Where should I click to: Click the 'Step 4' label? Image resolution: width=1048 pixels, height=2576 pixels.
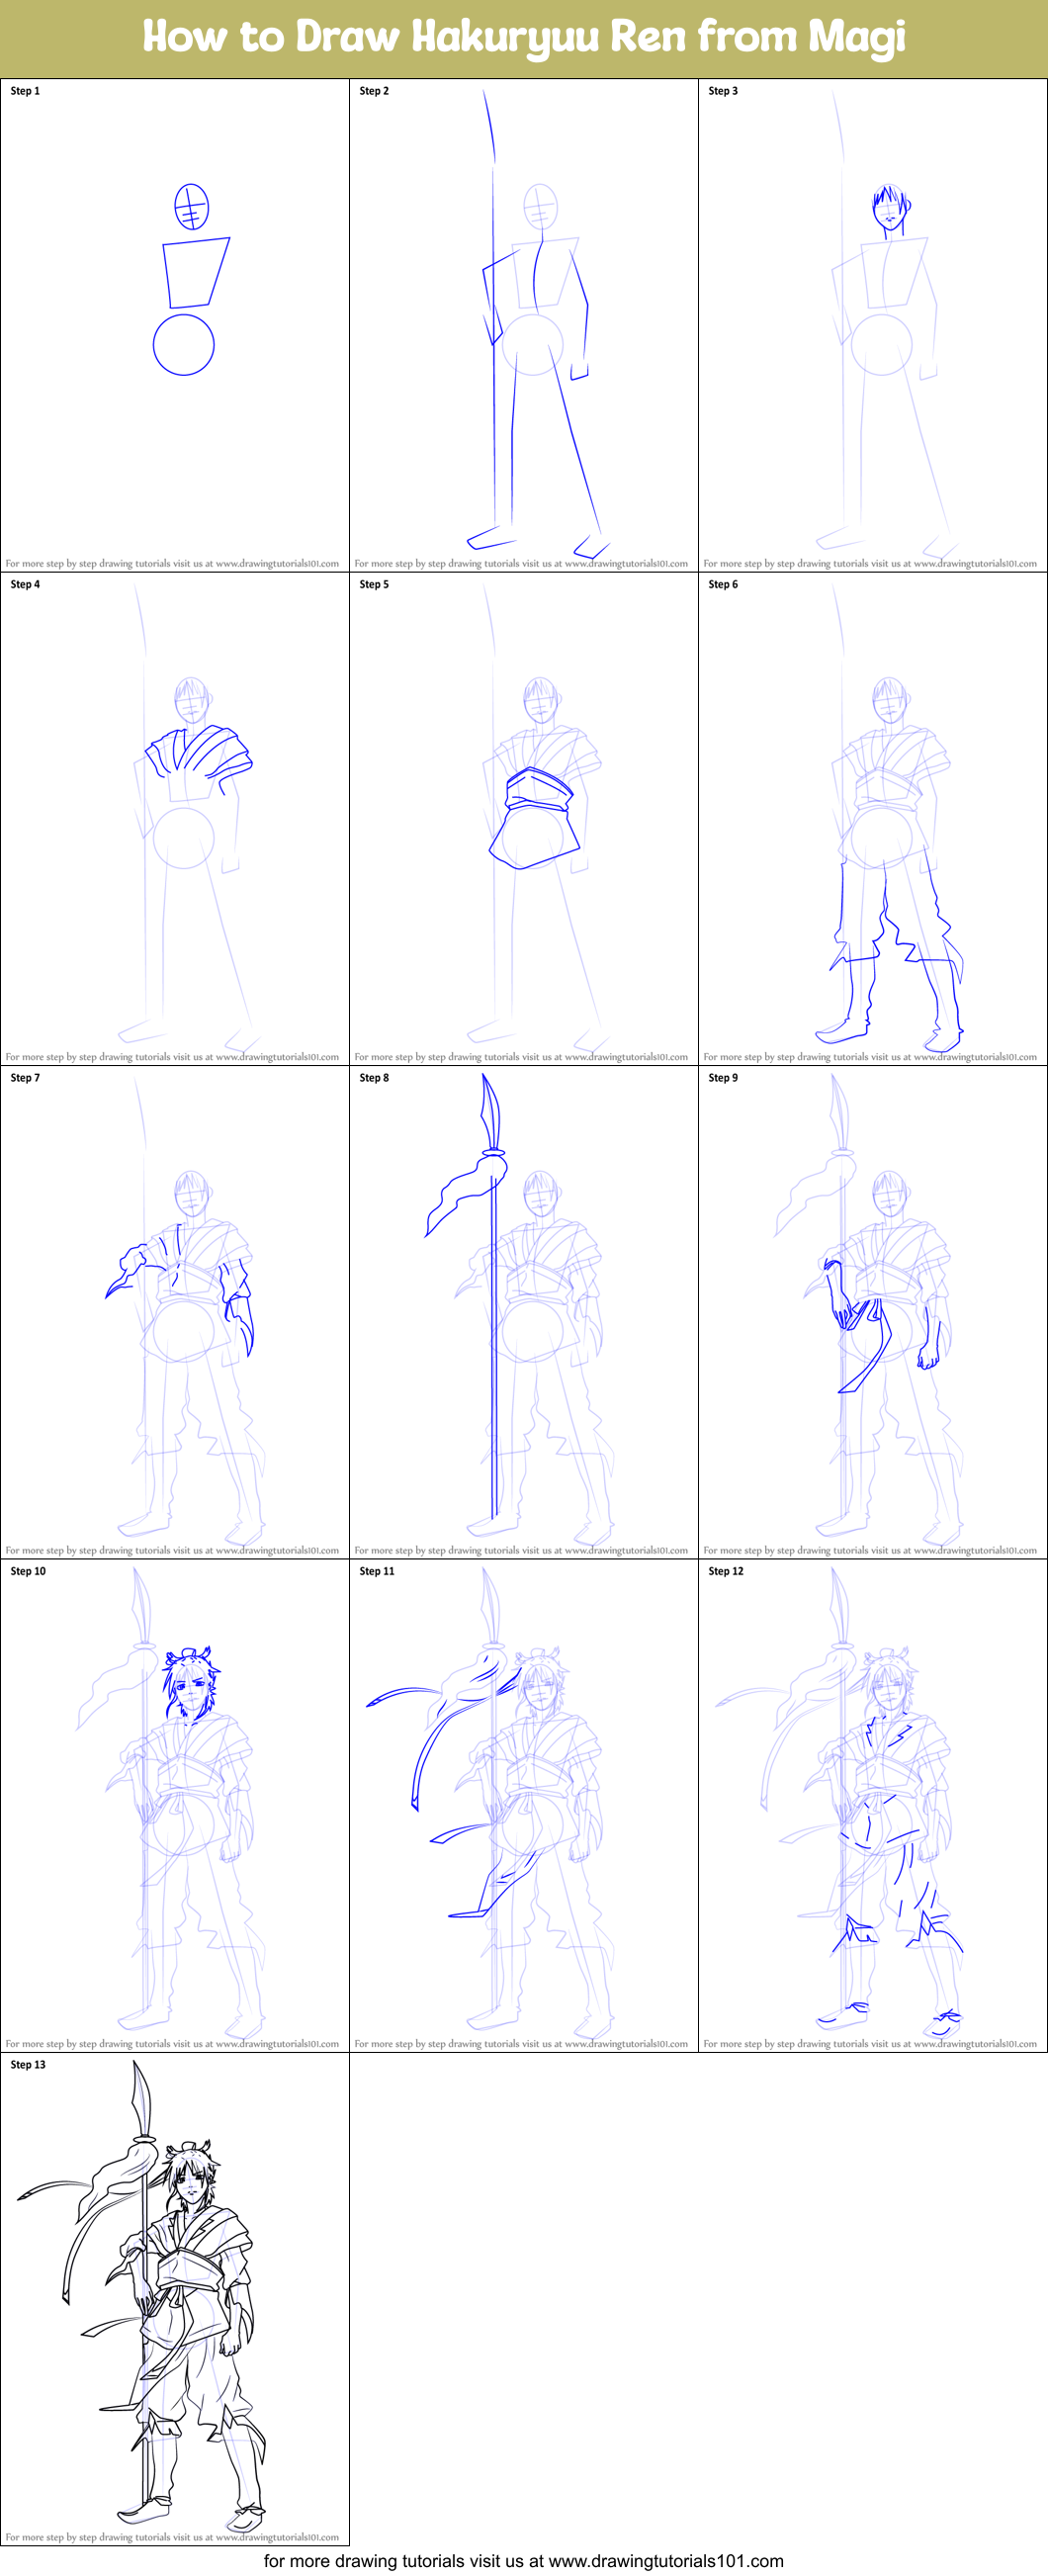pyautogui.click(x=25, y=584)
